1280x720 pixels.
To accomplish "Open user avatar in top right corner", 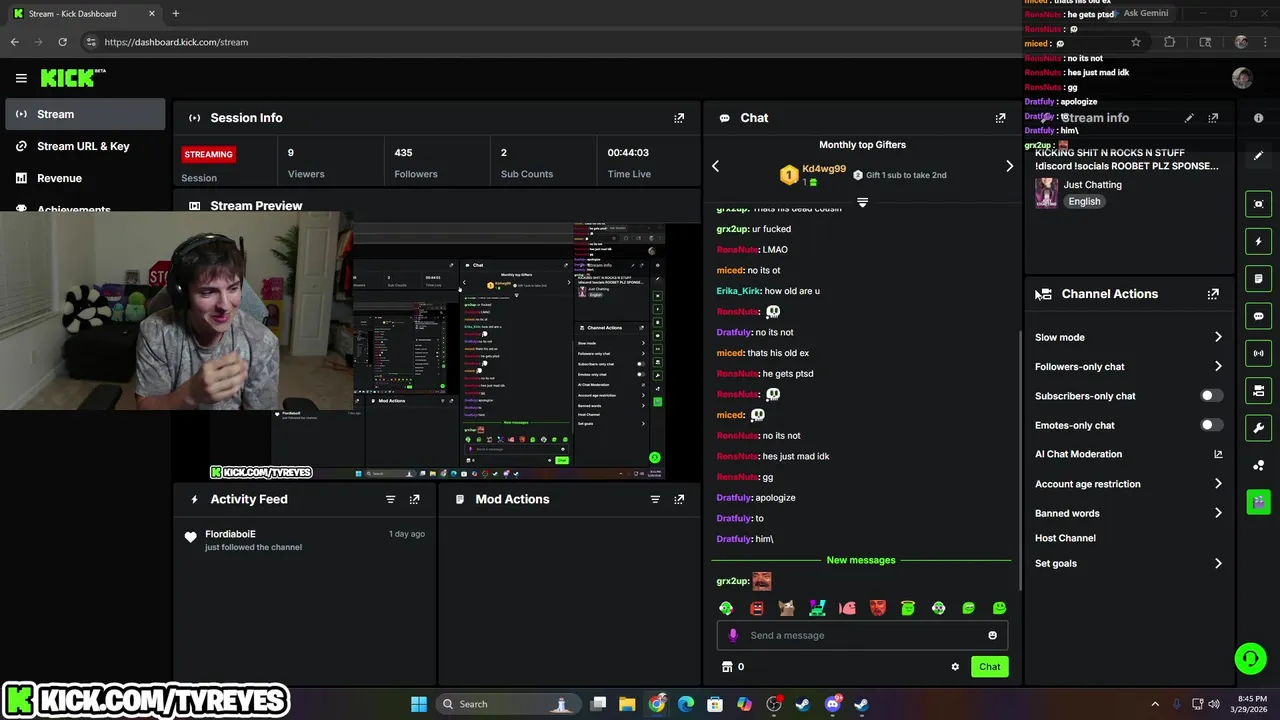I will click(x=1242, y=78).
